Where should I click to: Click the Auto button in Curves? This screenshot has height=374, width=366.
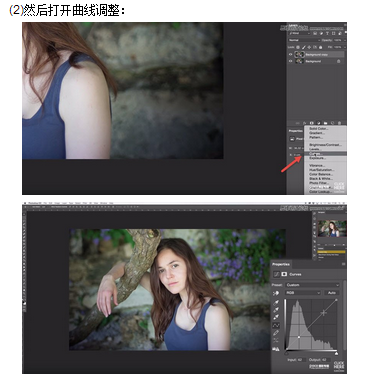point(332,293)
